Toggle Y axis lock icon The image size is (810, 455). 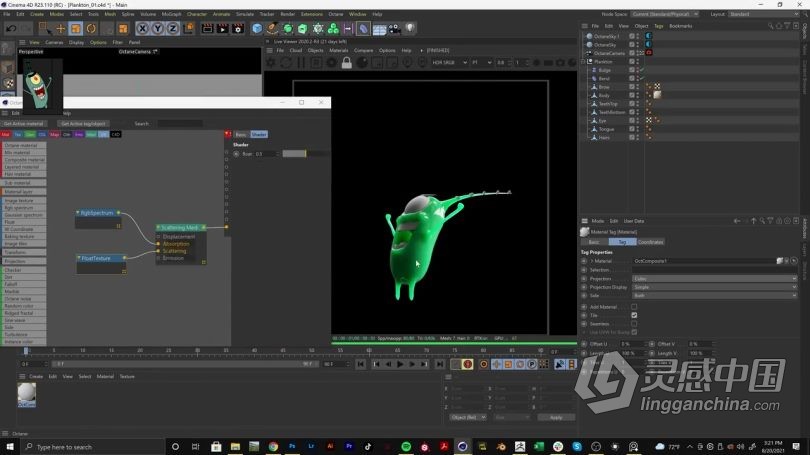pos(158,28)
